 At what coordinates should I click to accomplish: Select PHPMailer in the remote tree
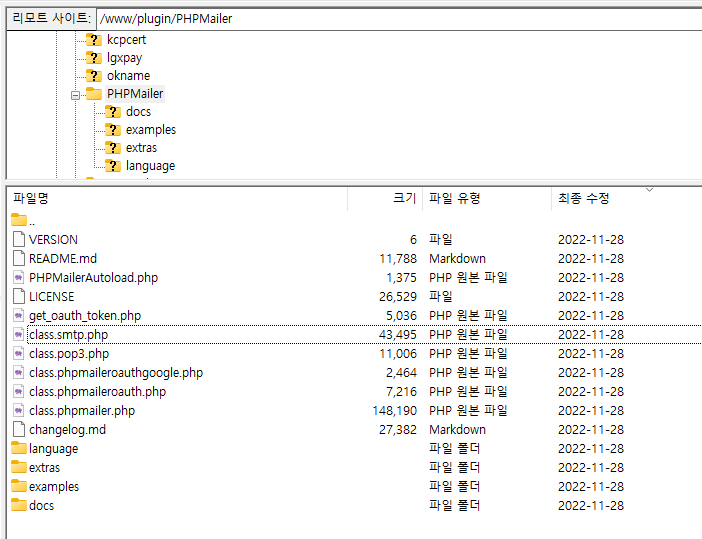point(135,94)
